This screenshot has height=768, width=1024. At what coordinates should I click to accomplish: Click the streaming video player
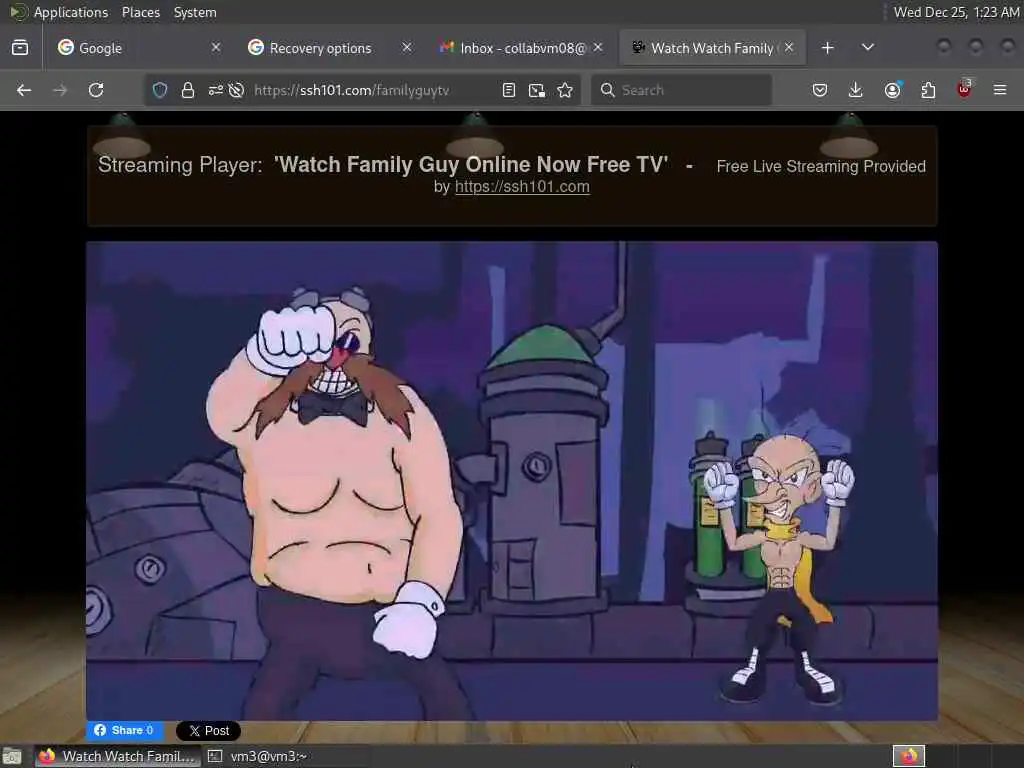[x=512, y=481]
